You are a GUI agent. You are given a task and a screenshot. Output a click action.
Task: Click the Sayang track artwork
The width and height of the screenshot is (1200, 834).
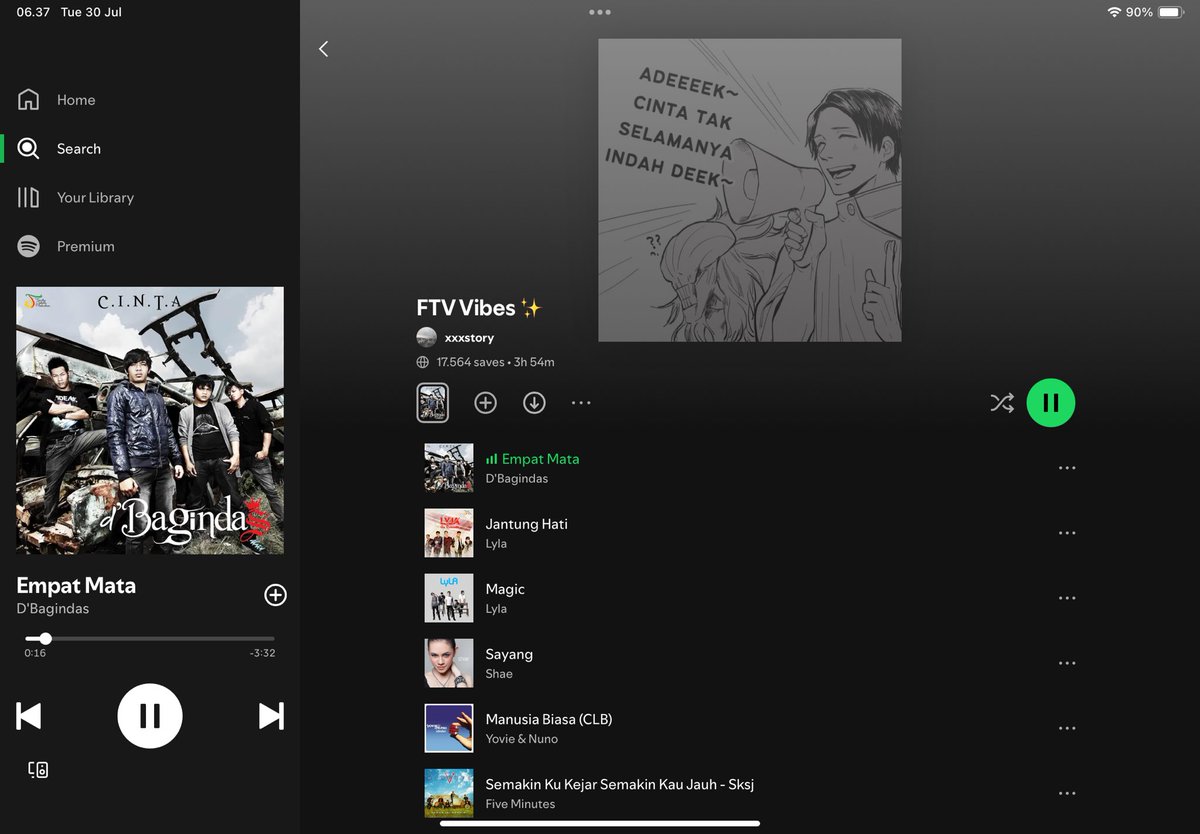click(449, 663)
